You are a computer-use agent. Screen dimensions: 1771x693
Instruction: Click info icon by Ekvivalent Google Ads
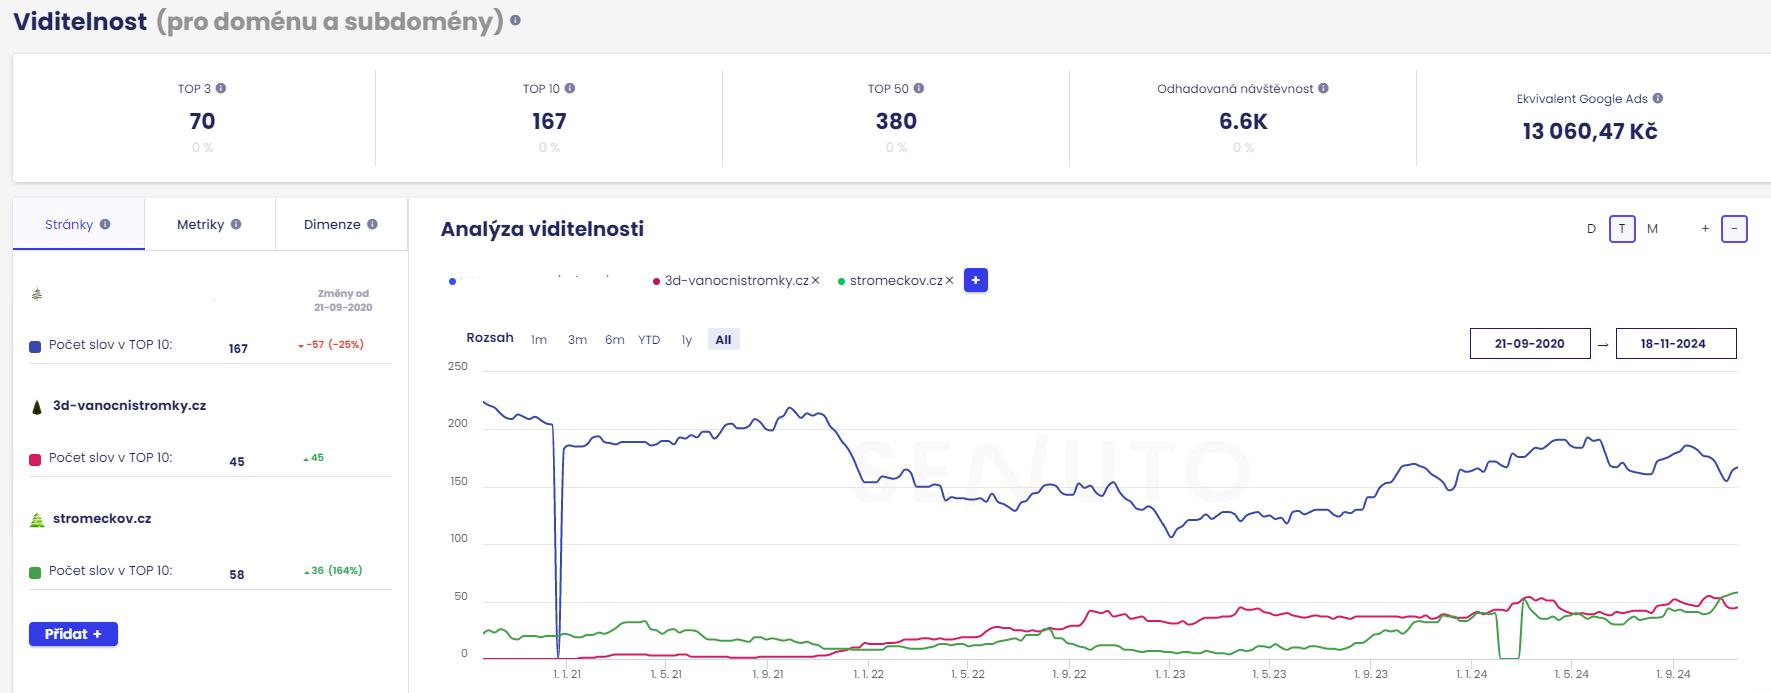(x=1658, y=98)
